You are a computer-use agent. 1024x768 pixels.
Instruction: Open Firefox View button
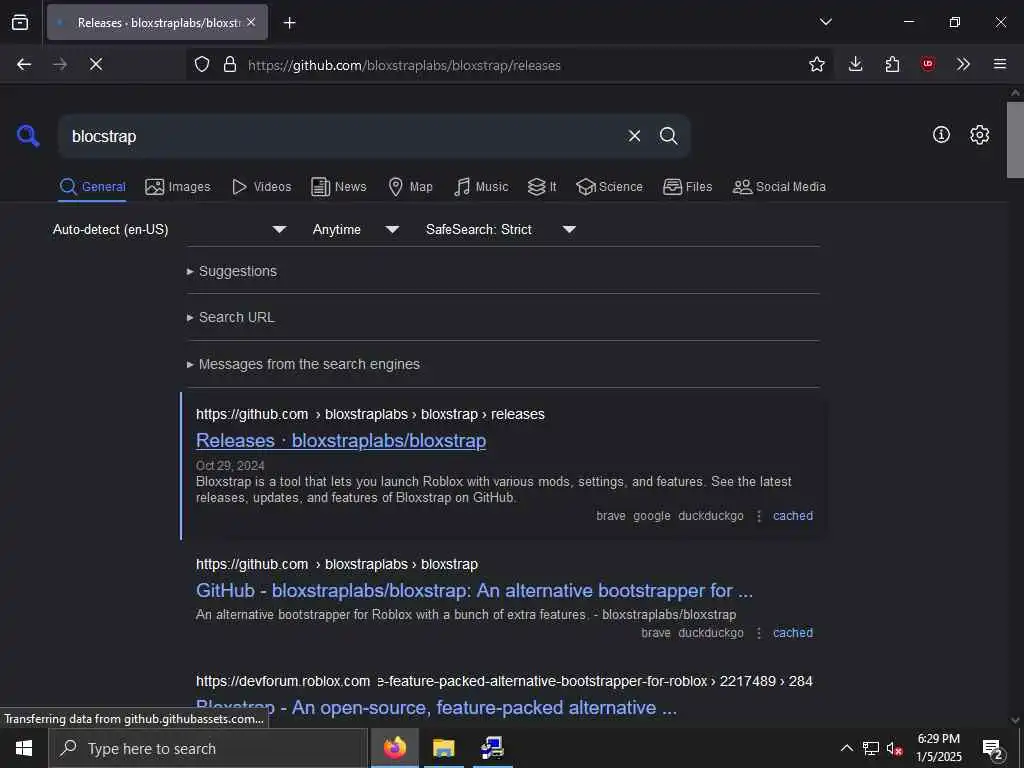coord(20,22)
